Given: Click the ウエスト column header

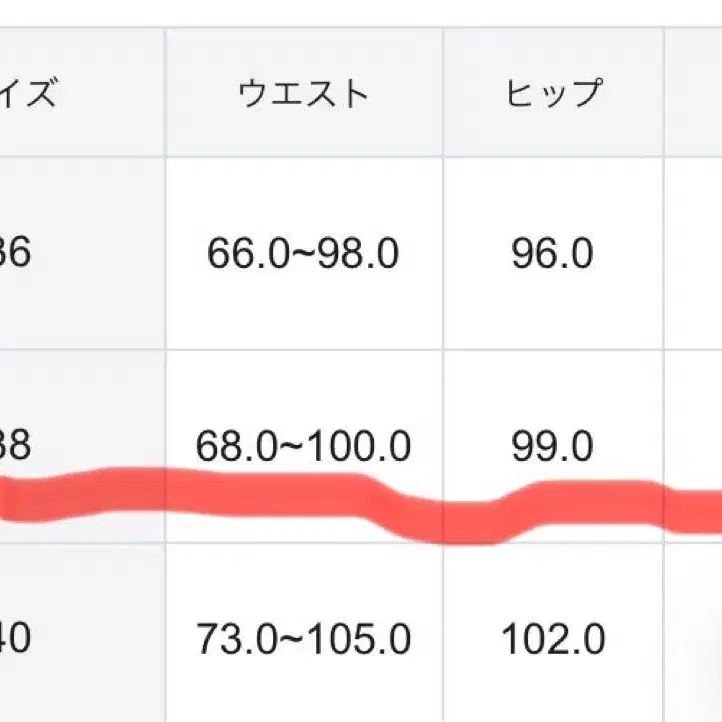Looking at the screenshot, I should point(303,94).
